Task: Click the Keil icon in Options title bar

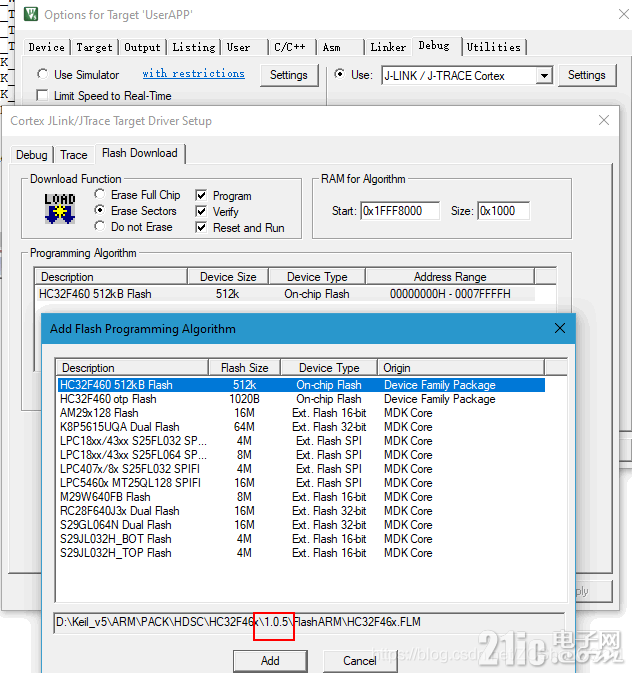Action: click(31, 15)
